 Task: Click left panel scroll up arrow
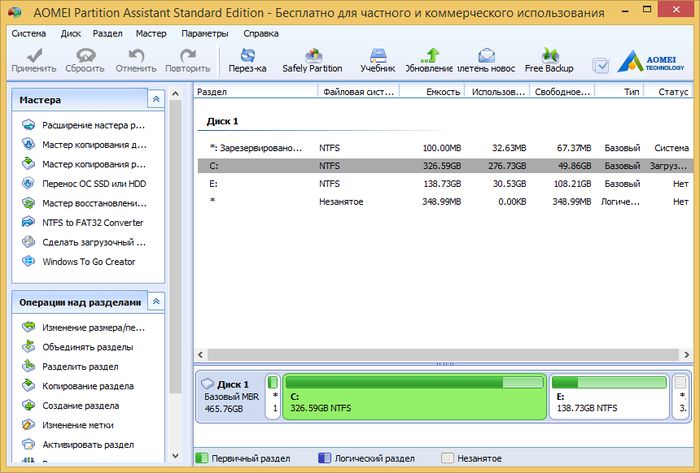[175, 93]
